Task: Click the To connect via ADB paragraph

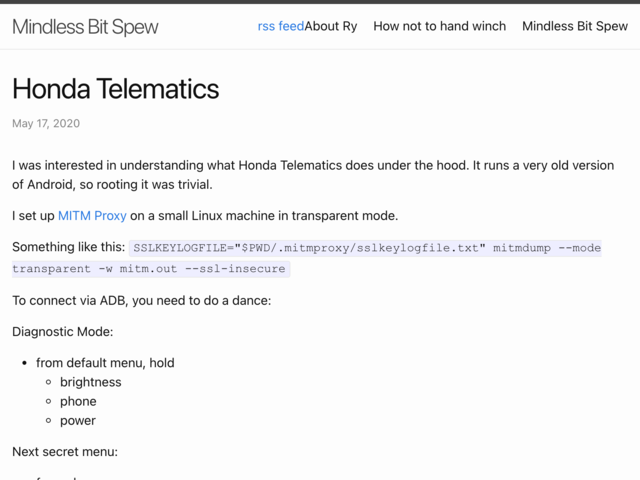Action: (142, 300)
